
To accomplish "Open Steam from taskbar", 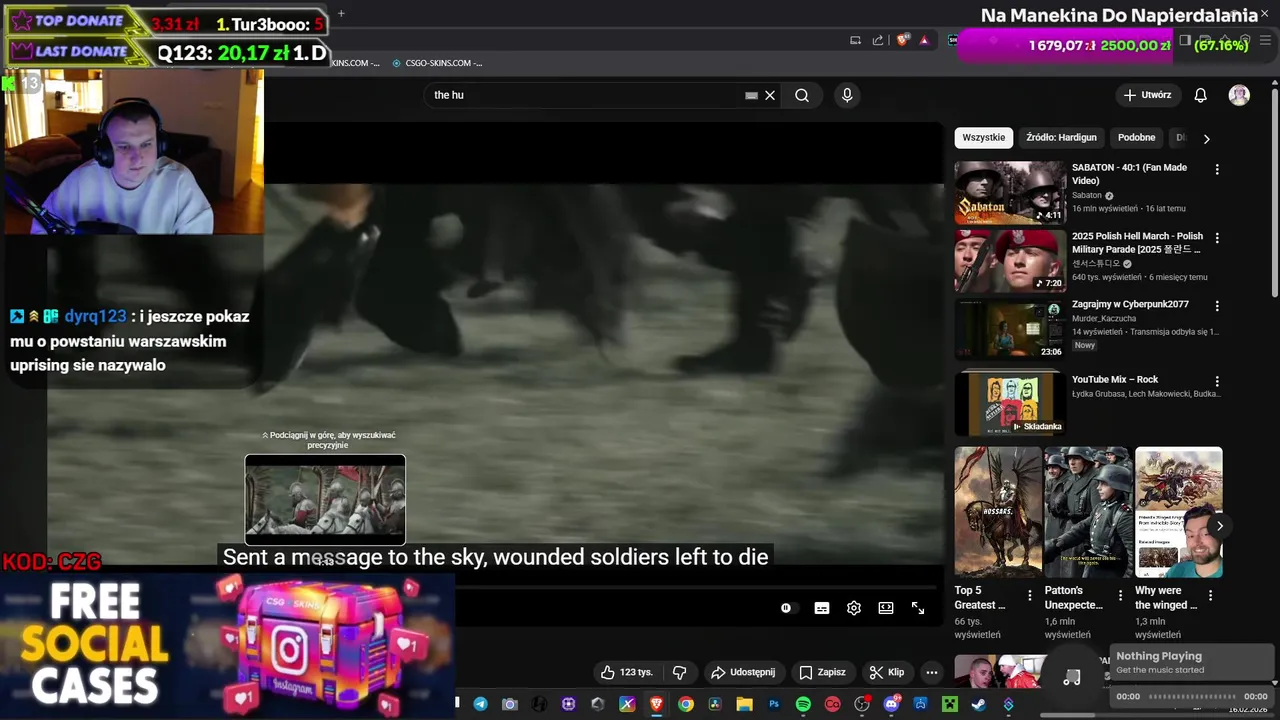I will [x=979, y=704].
